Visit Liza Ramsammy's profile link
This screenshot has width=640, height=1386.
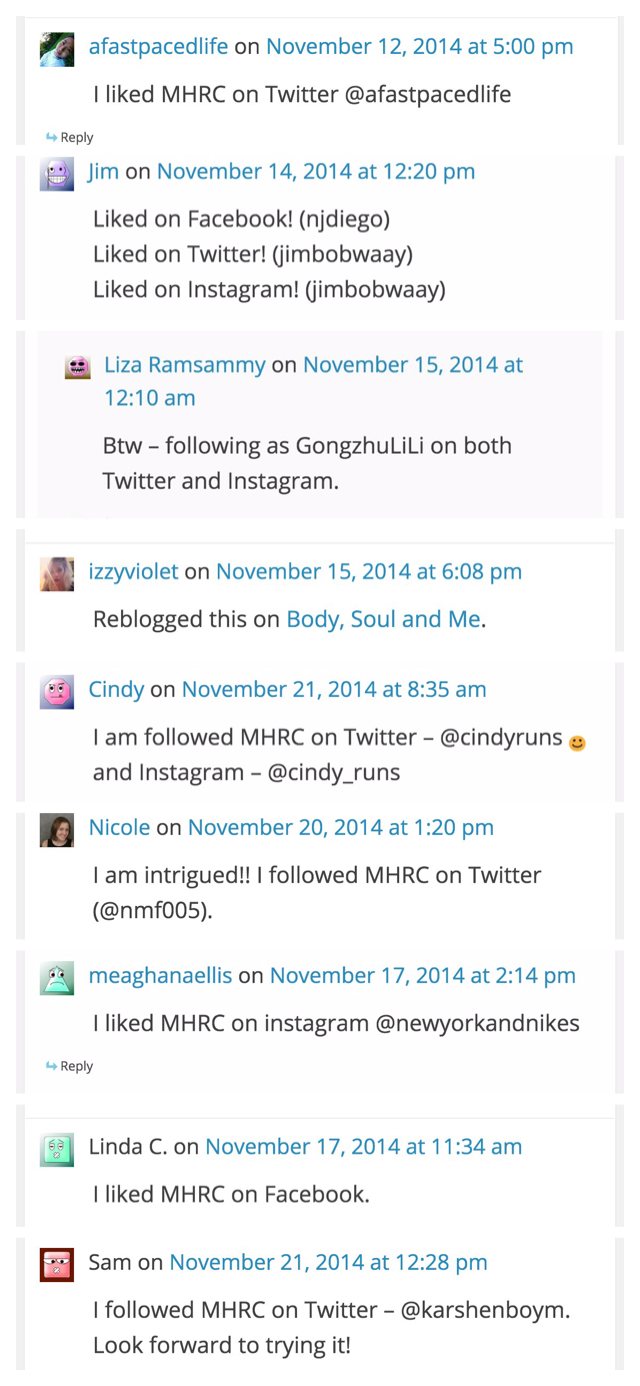185,365
